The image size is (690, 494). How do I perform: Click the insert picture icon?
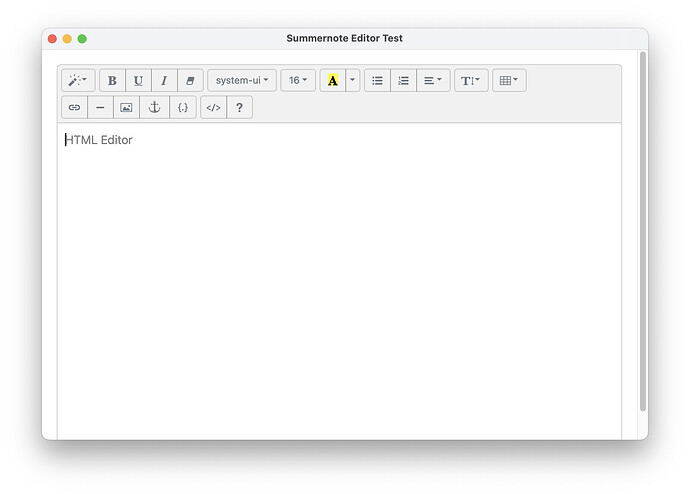coord(126,107)
